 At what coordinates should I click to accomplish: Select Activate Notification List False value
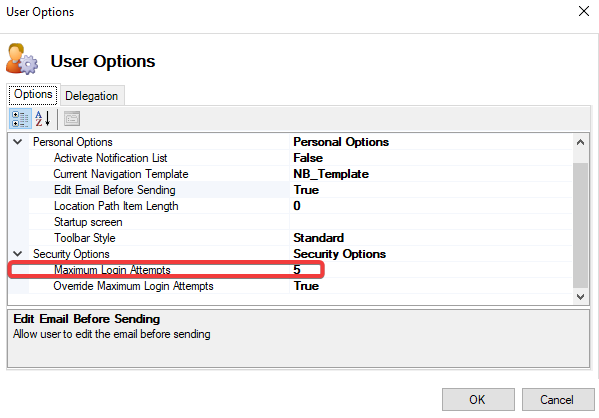click(x=431, y=158)
